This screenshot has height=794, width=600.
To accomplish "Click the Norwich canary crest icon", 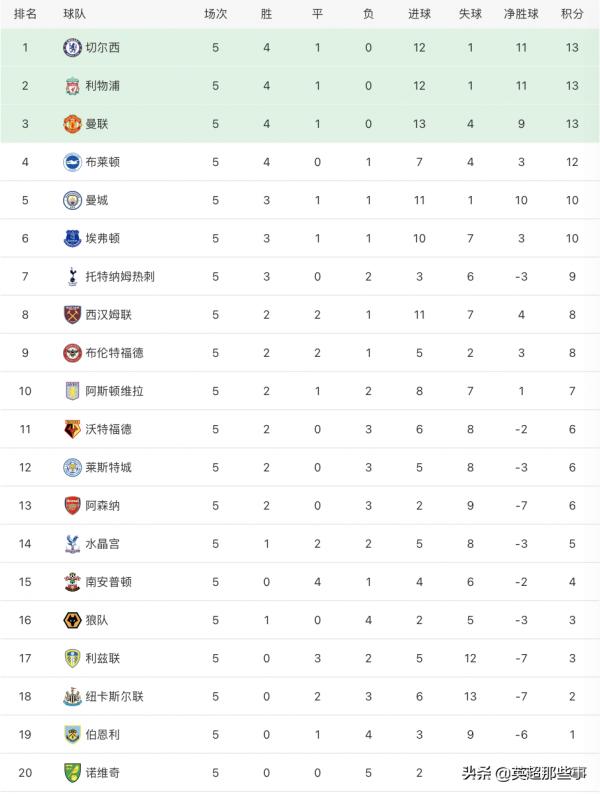I will pos(72,772).
